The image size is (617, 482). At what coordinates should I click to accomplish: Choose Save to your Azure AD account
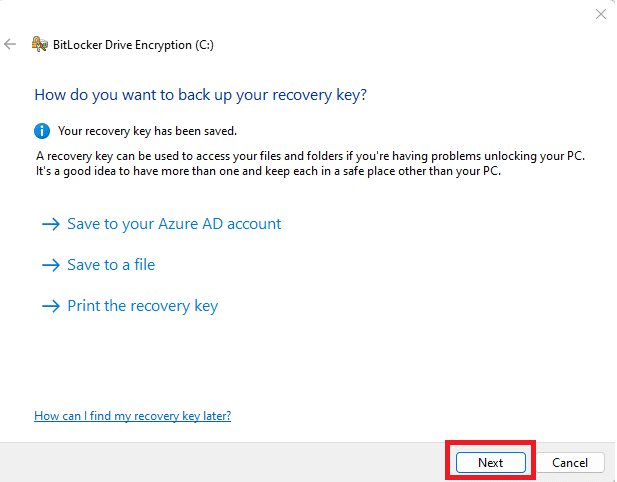point(174,224)
